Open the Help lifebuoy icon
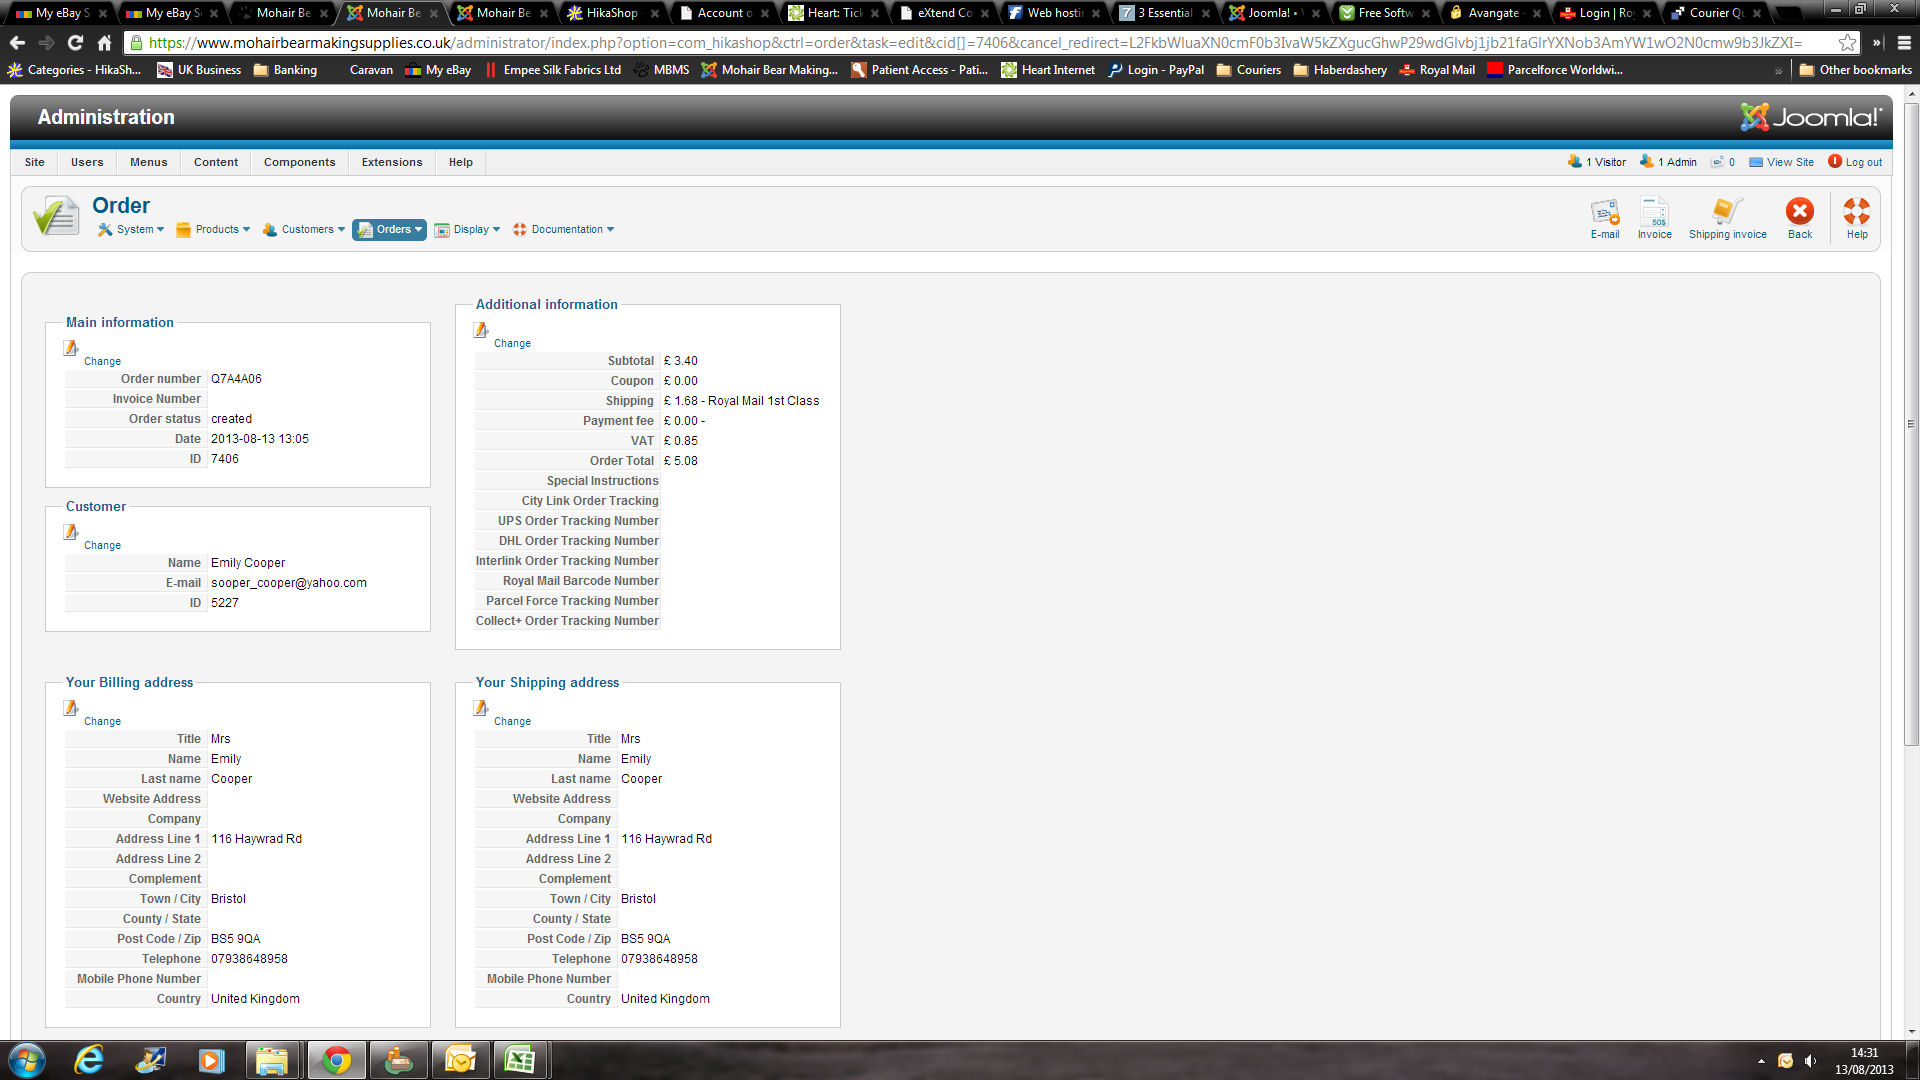Screen dimensions: 1920x1080 pos(1856,217)
